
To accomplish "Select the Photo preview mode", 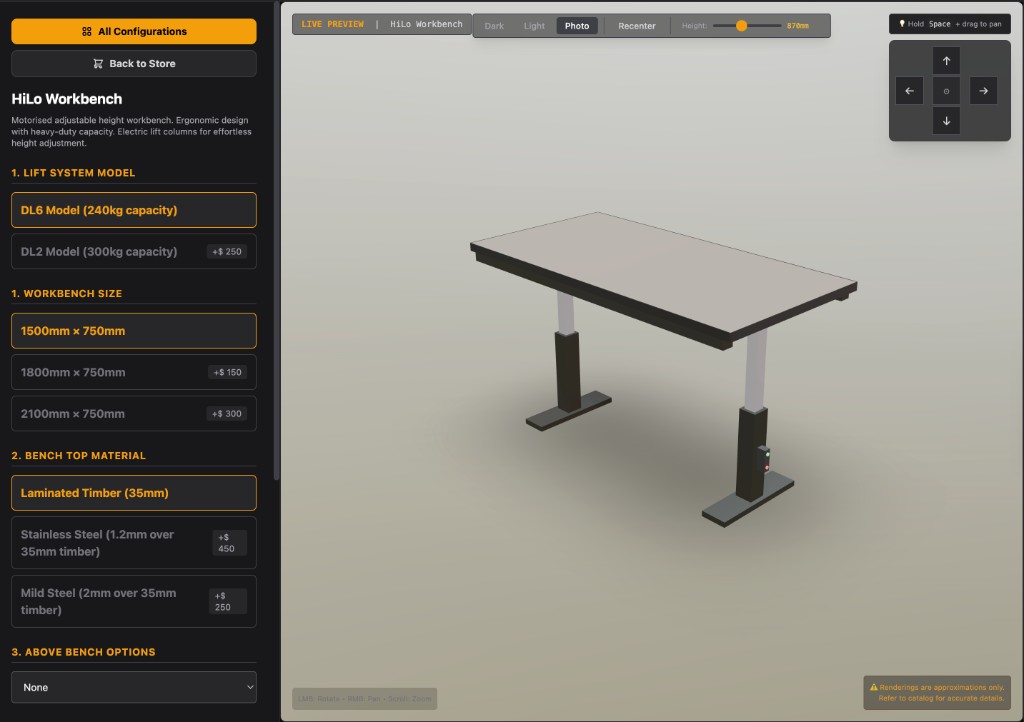I will coord(577,26).
